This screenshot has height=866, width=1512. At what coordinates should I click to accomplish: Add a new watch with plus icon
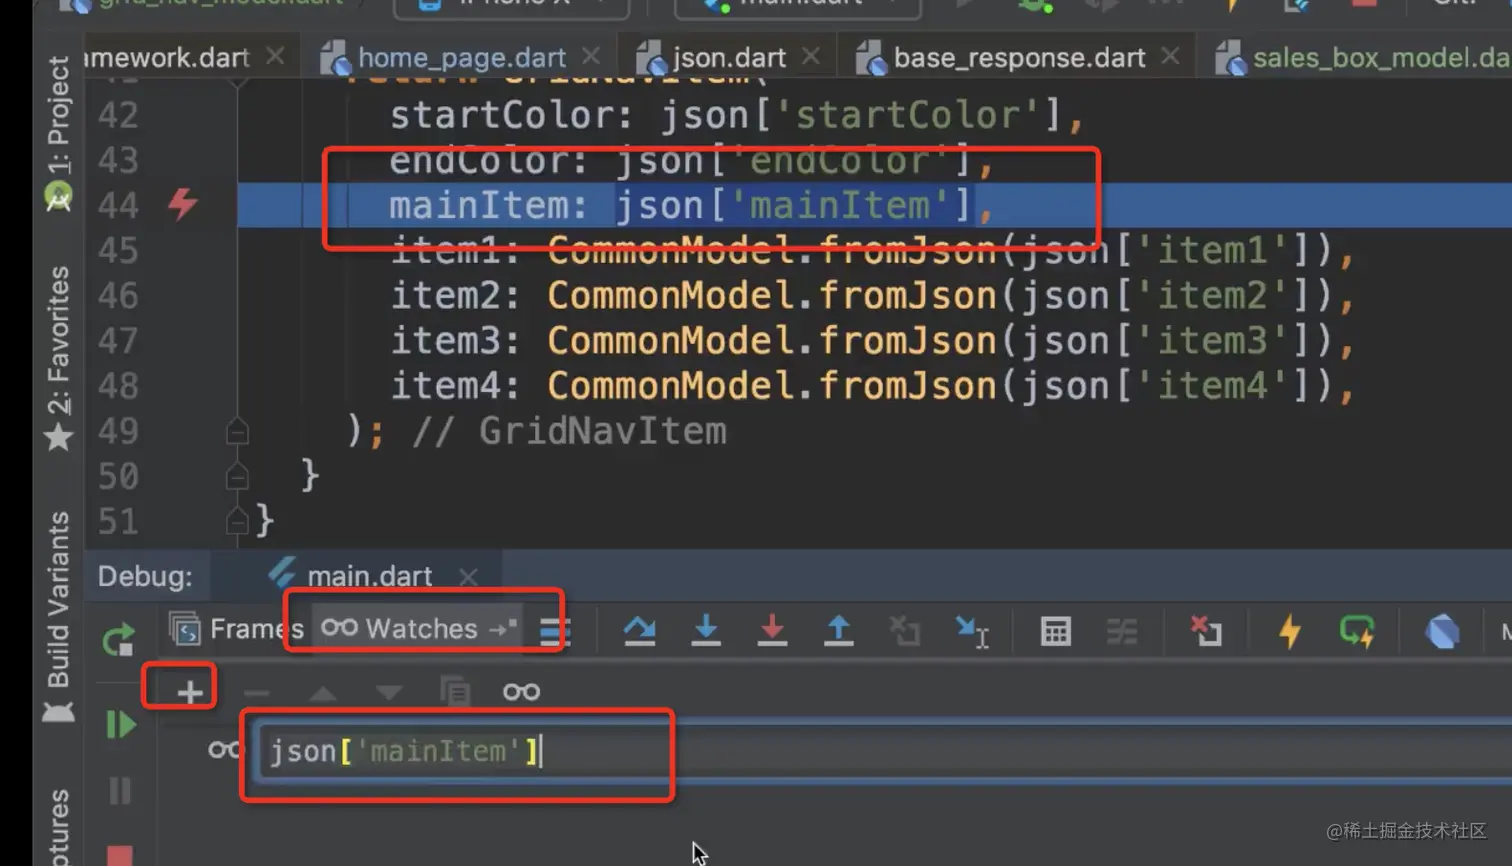pyautogui.click(x=189, y=691)
